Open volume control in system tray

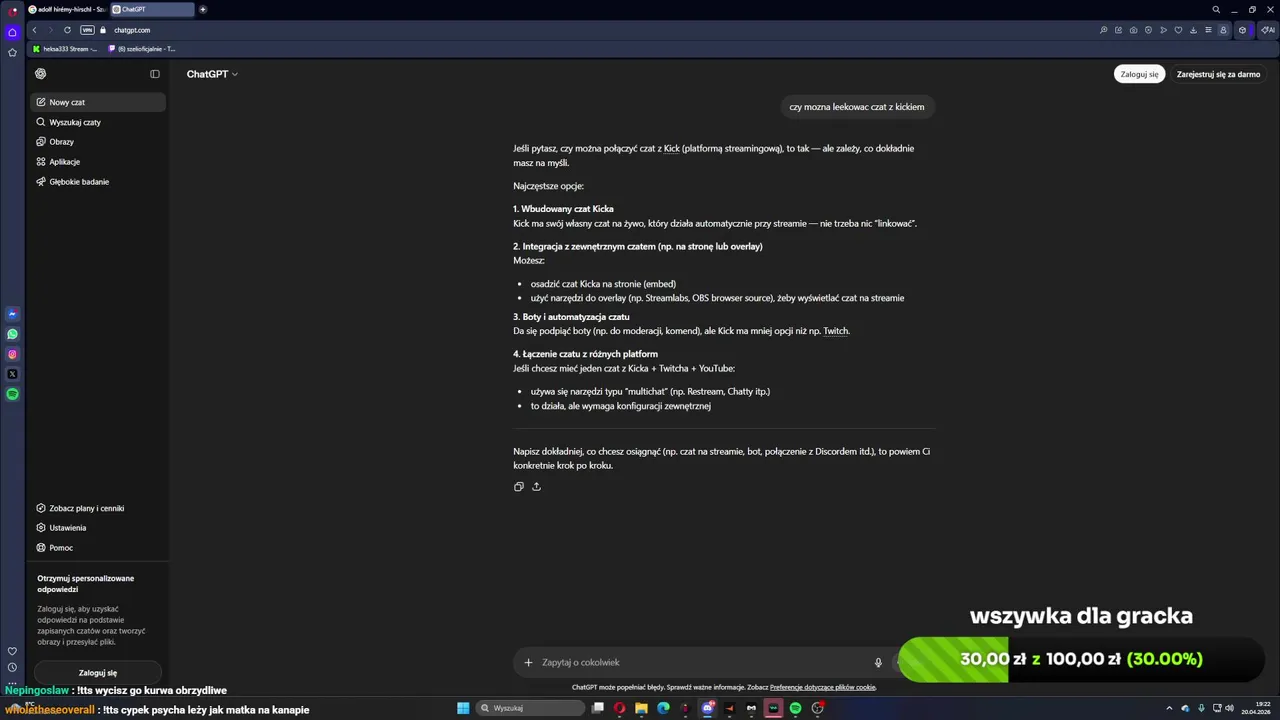click(x=1229, y=708)
